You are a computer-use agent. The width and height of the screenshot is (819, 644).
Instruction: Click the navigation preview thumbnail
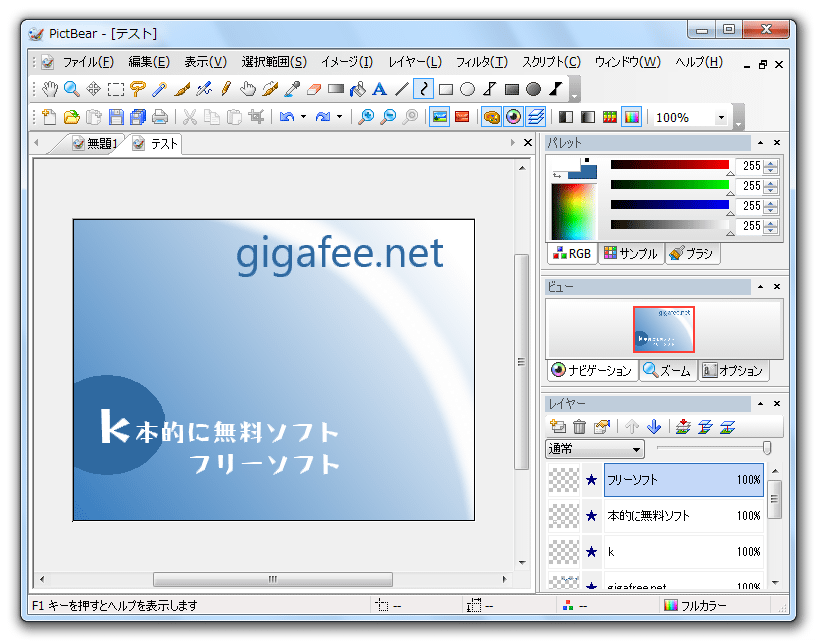pyautogui.click(x=663, y=329)
